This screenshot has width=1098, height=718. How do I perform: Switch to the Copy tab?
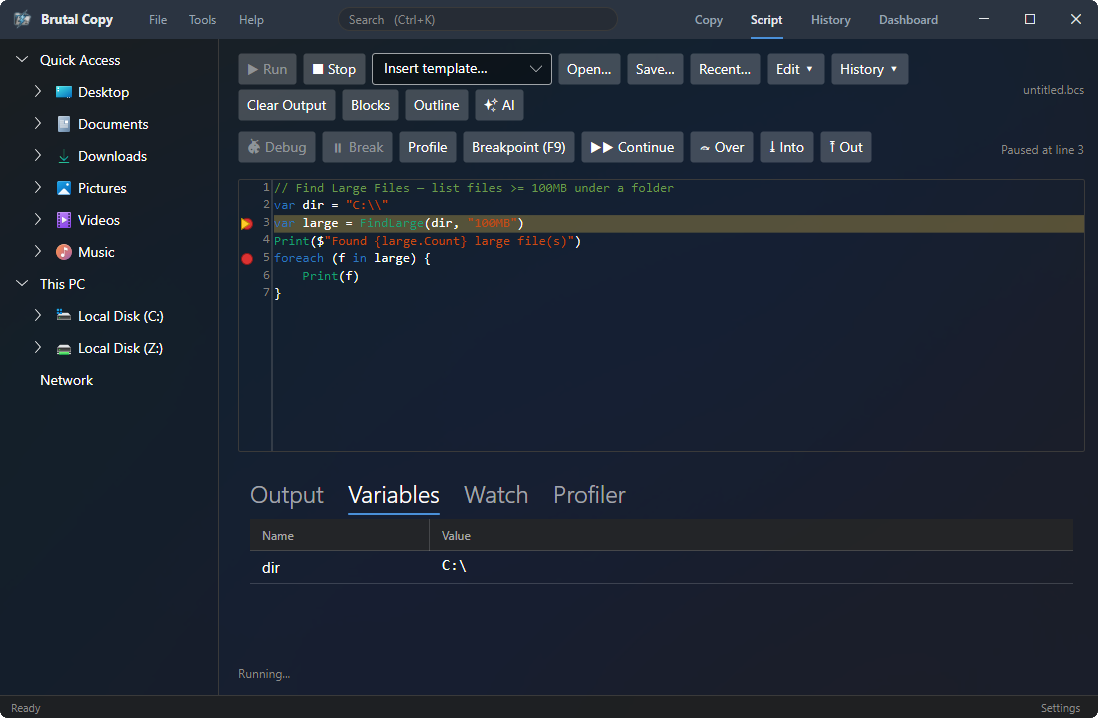(708, 20)
